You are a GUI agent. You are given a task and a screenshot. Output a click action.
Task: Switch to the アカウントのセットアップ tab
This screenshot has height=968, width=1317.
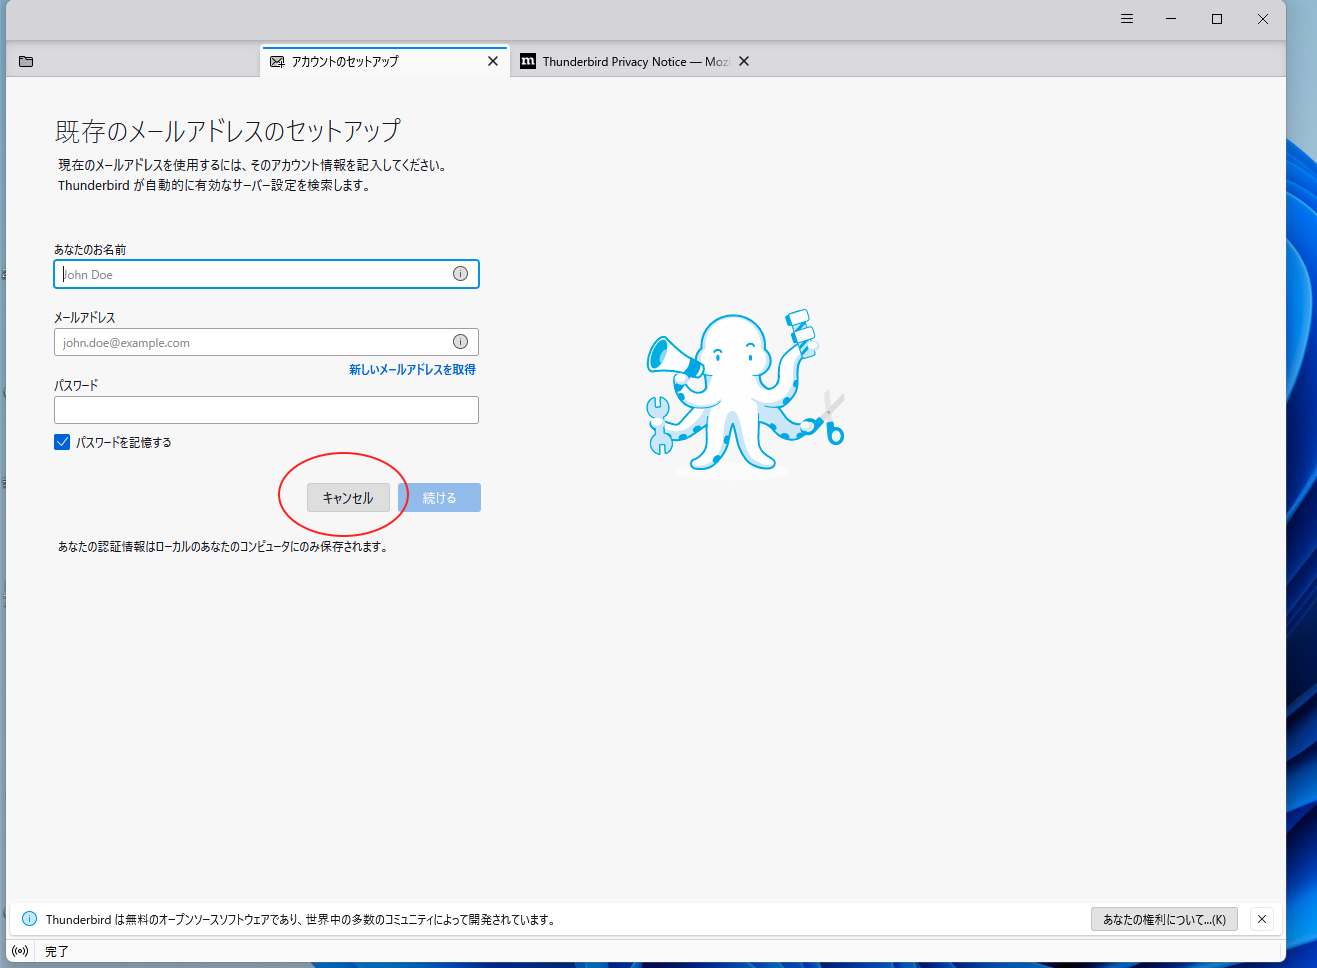click(x=370, y=61)
